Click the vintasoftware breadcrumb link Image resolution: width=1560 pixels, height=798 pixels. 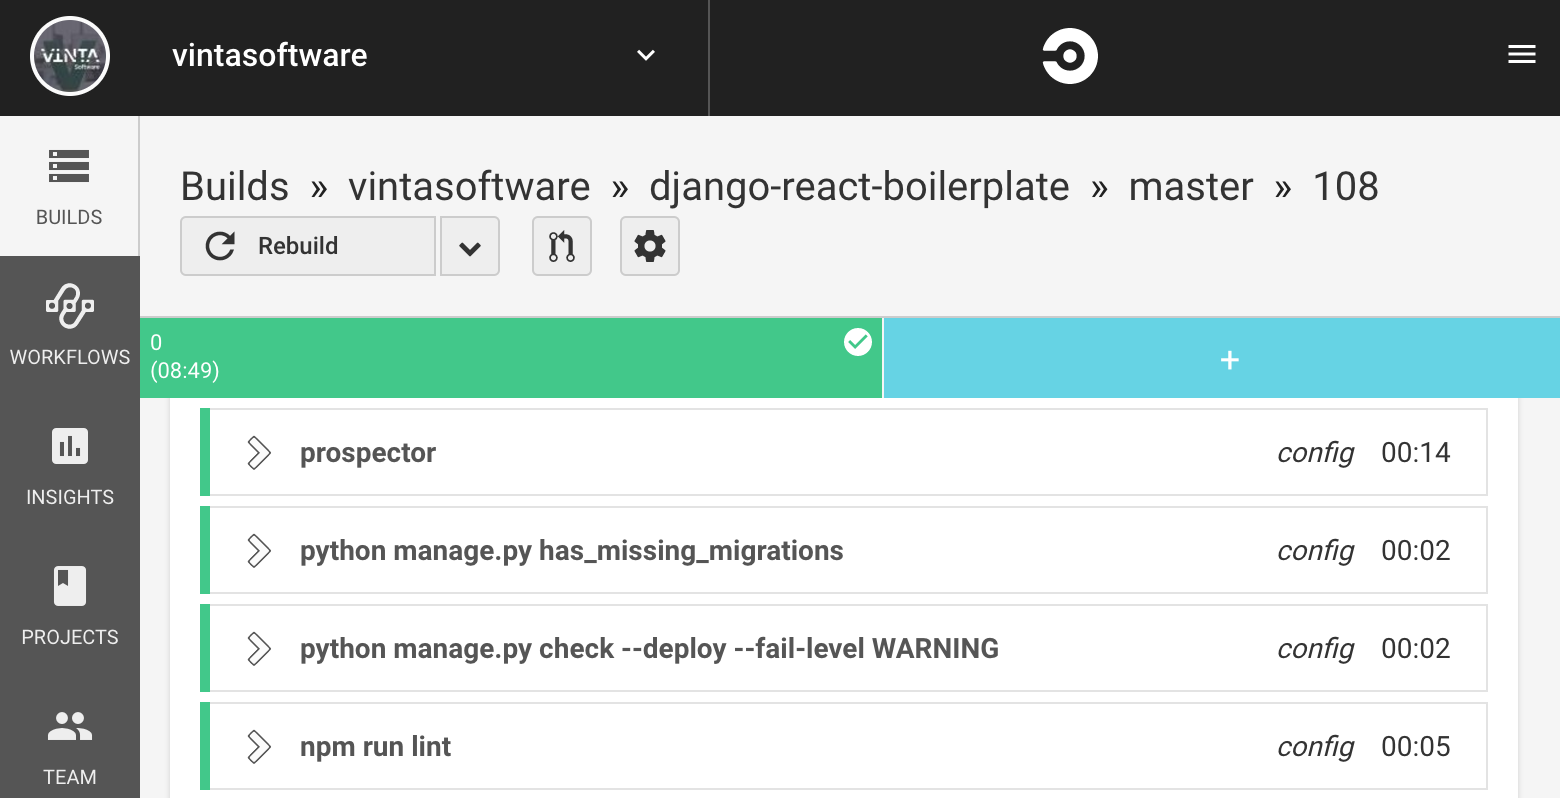pos(469,187)
